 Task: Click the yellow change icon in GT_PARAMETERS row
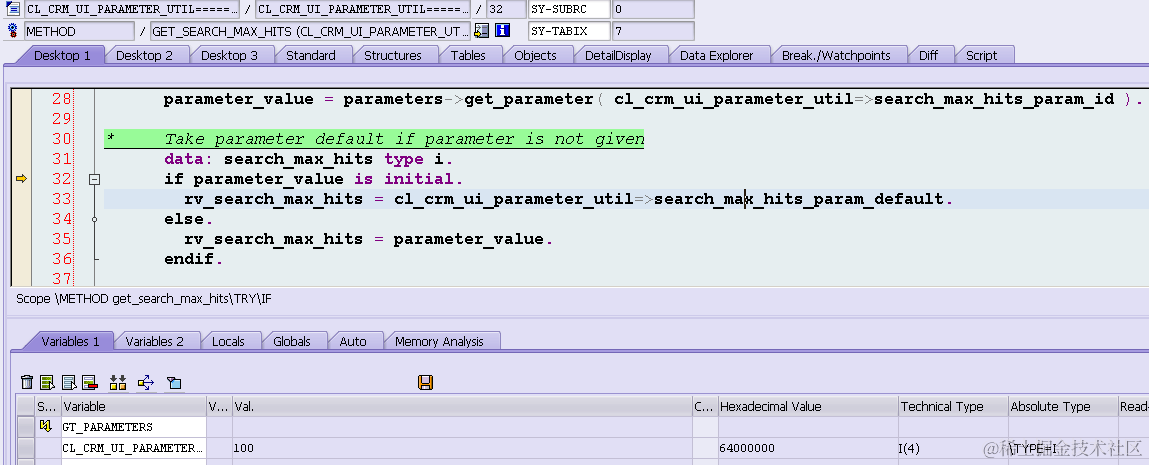[45, 426]
